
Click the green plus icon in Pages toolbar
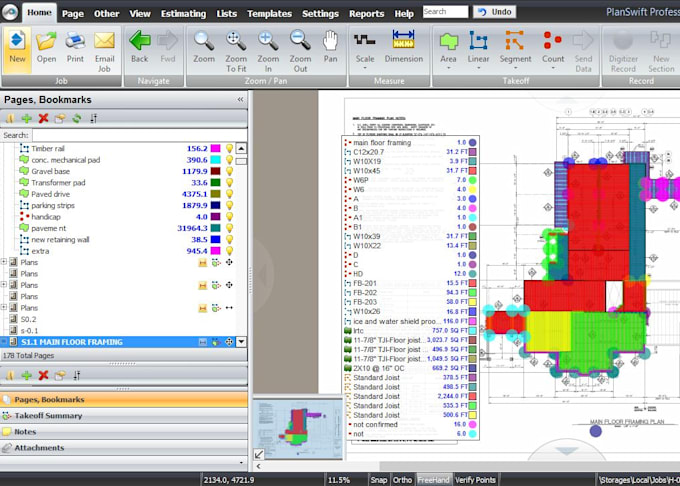tap(26, 118)
